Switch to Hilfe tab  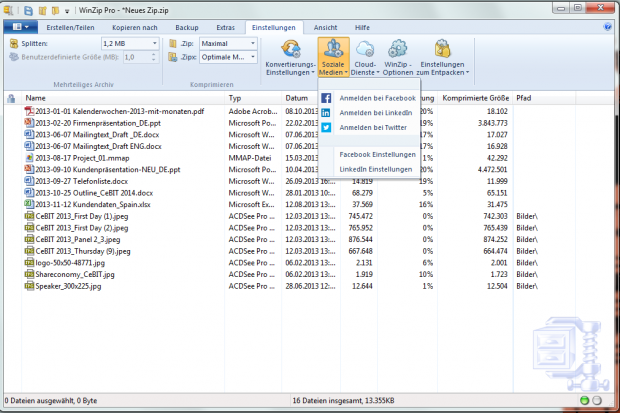click(362, 27)
